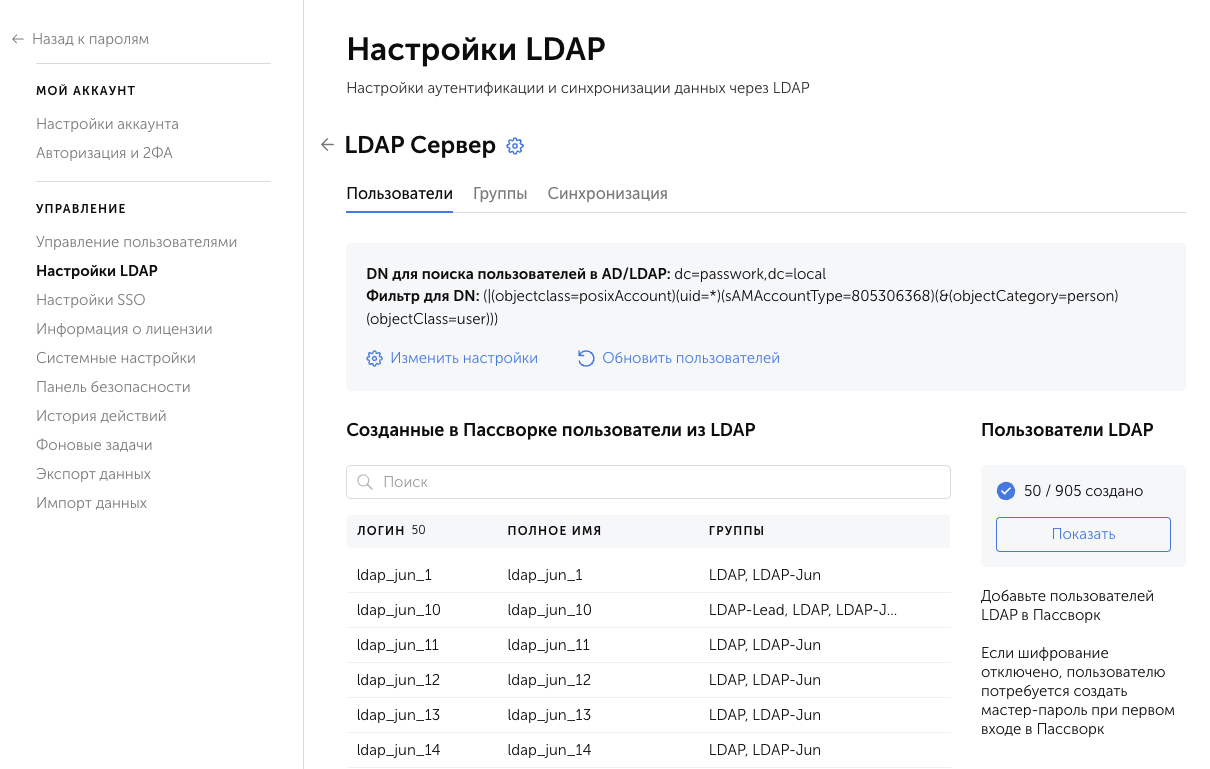Click the ЛОГИН column header
1210x769 pixels.
381,531
